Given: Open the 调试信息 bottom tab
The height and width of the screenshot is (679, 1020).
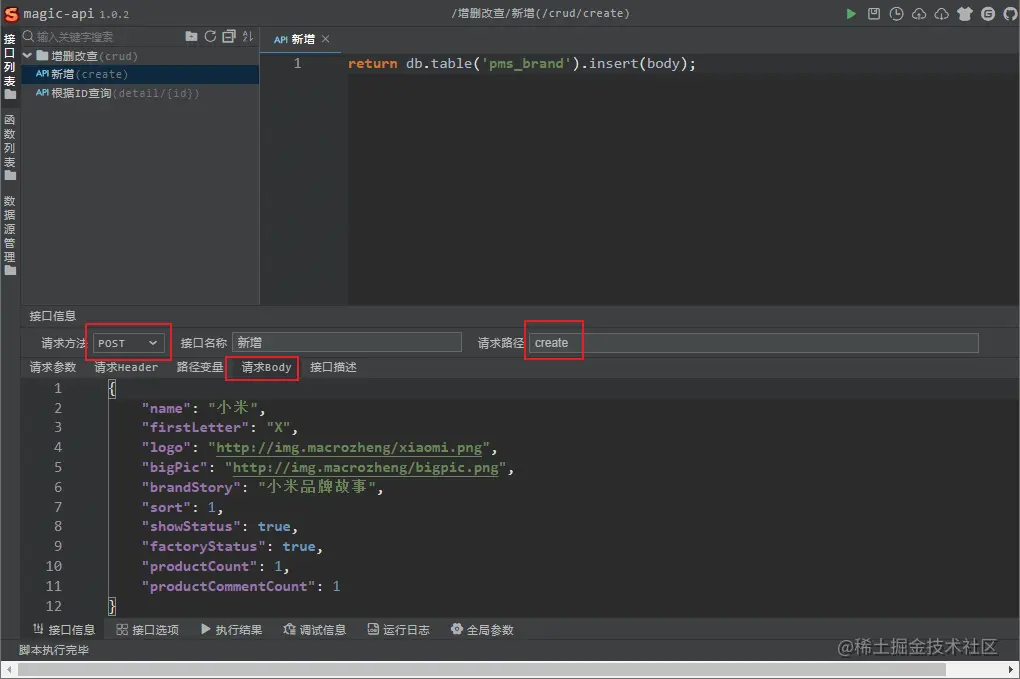Looking at the screenshot, I should click(x=315, y=630).
